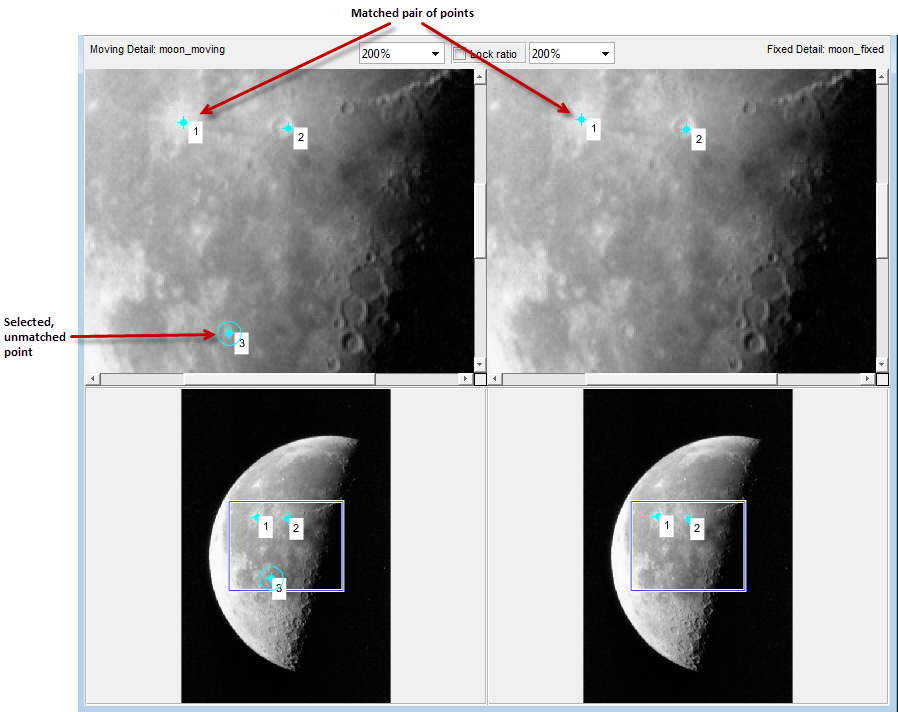Select control point 1 in fixed detail image
Screen dimensions: 898x712
(580, 118)
